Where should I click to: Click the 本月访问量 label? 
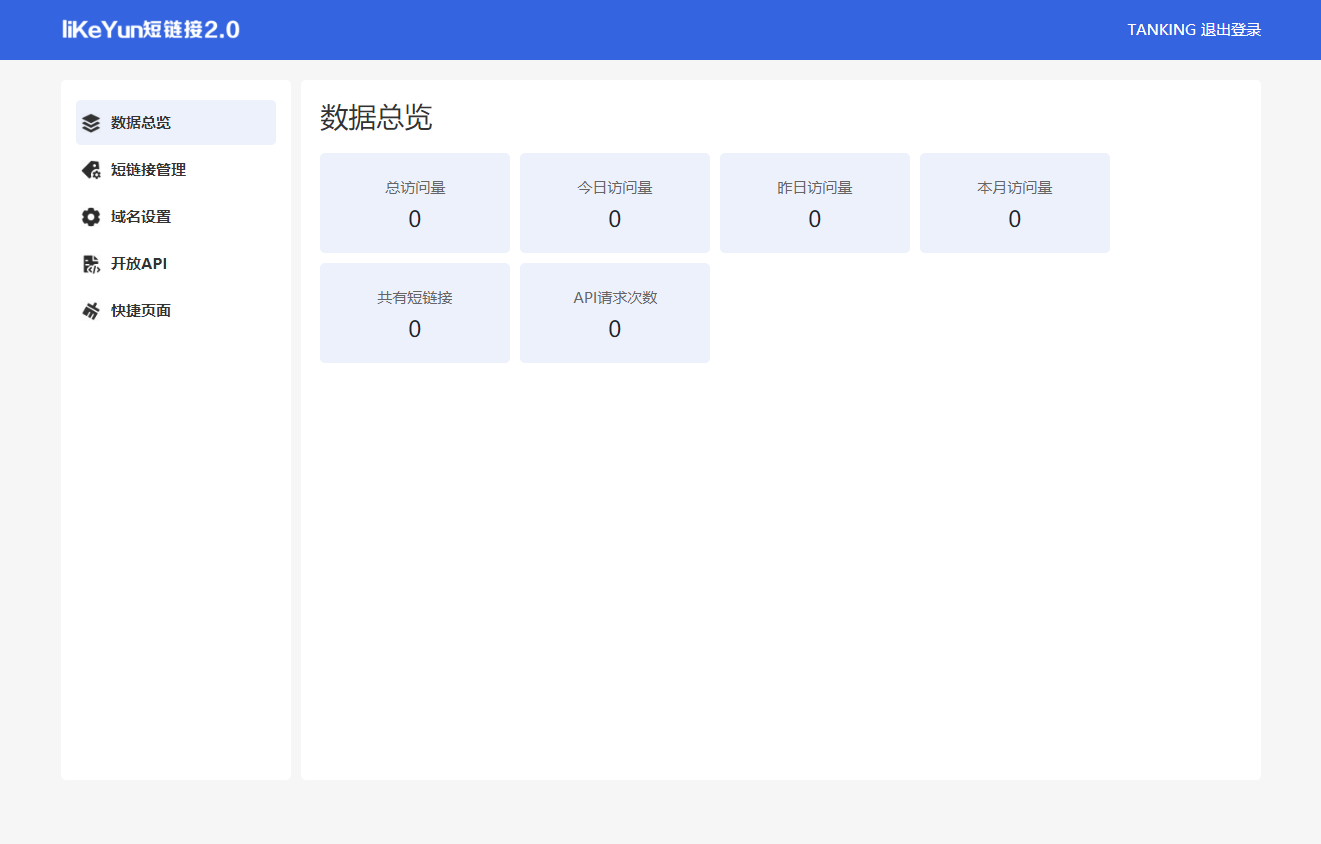click(x=1015, y=187)
